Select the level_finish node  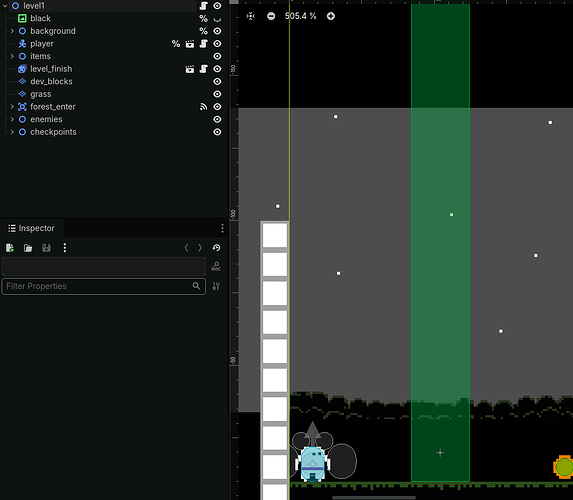pos(51,69)
